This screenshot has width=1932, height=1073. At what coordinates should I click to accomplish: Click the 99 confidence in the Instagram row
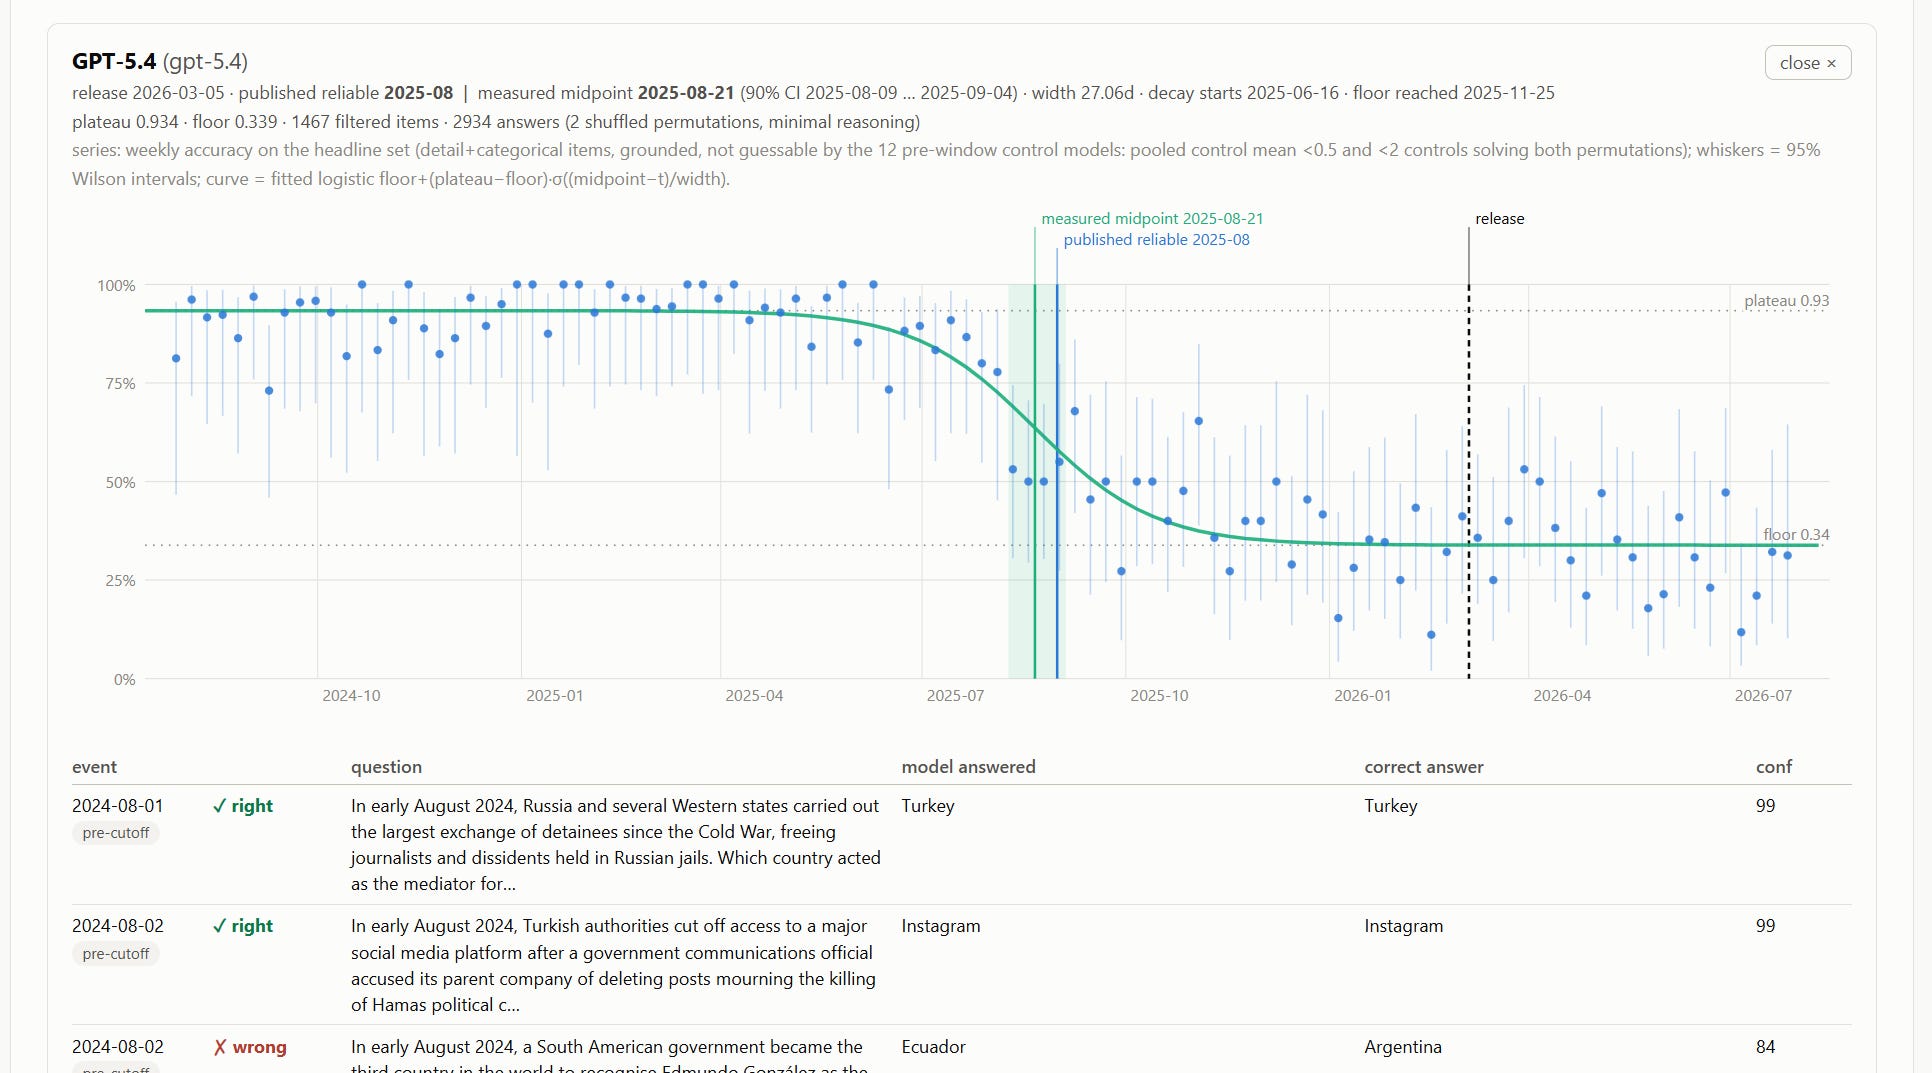1766,926
